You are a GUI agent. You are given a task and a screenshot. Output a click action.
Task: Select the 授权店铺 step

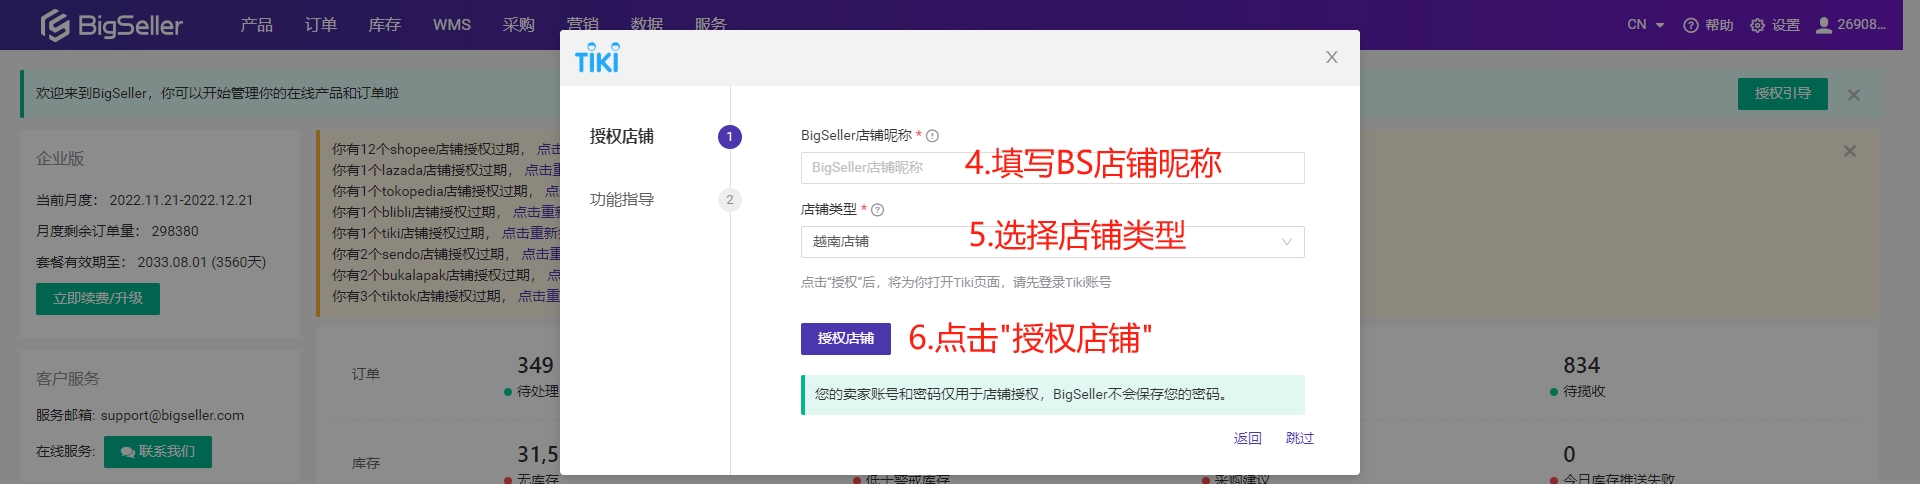point(622,136)
